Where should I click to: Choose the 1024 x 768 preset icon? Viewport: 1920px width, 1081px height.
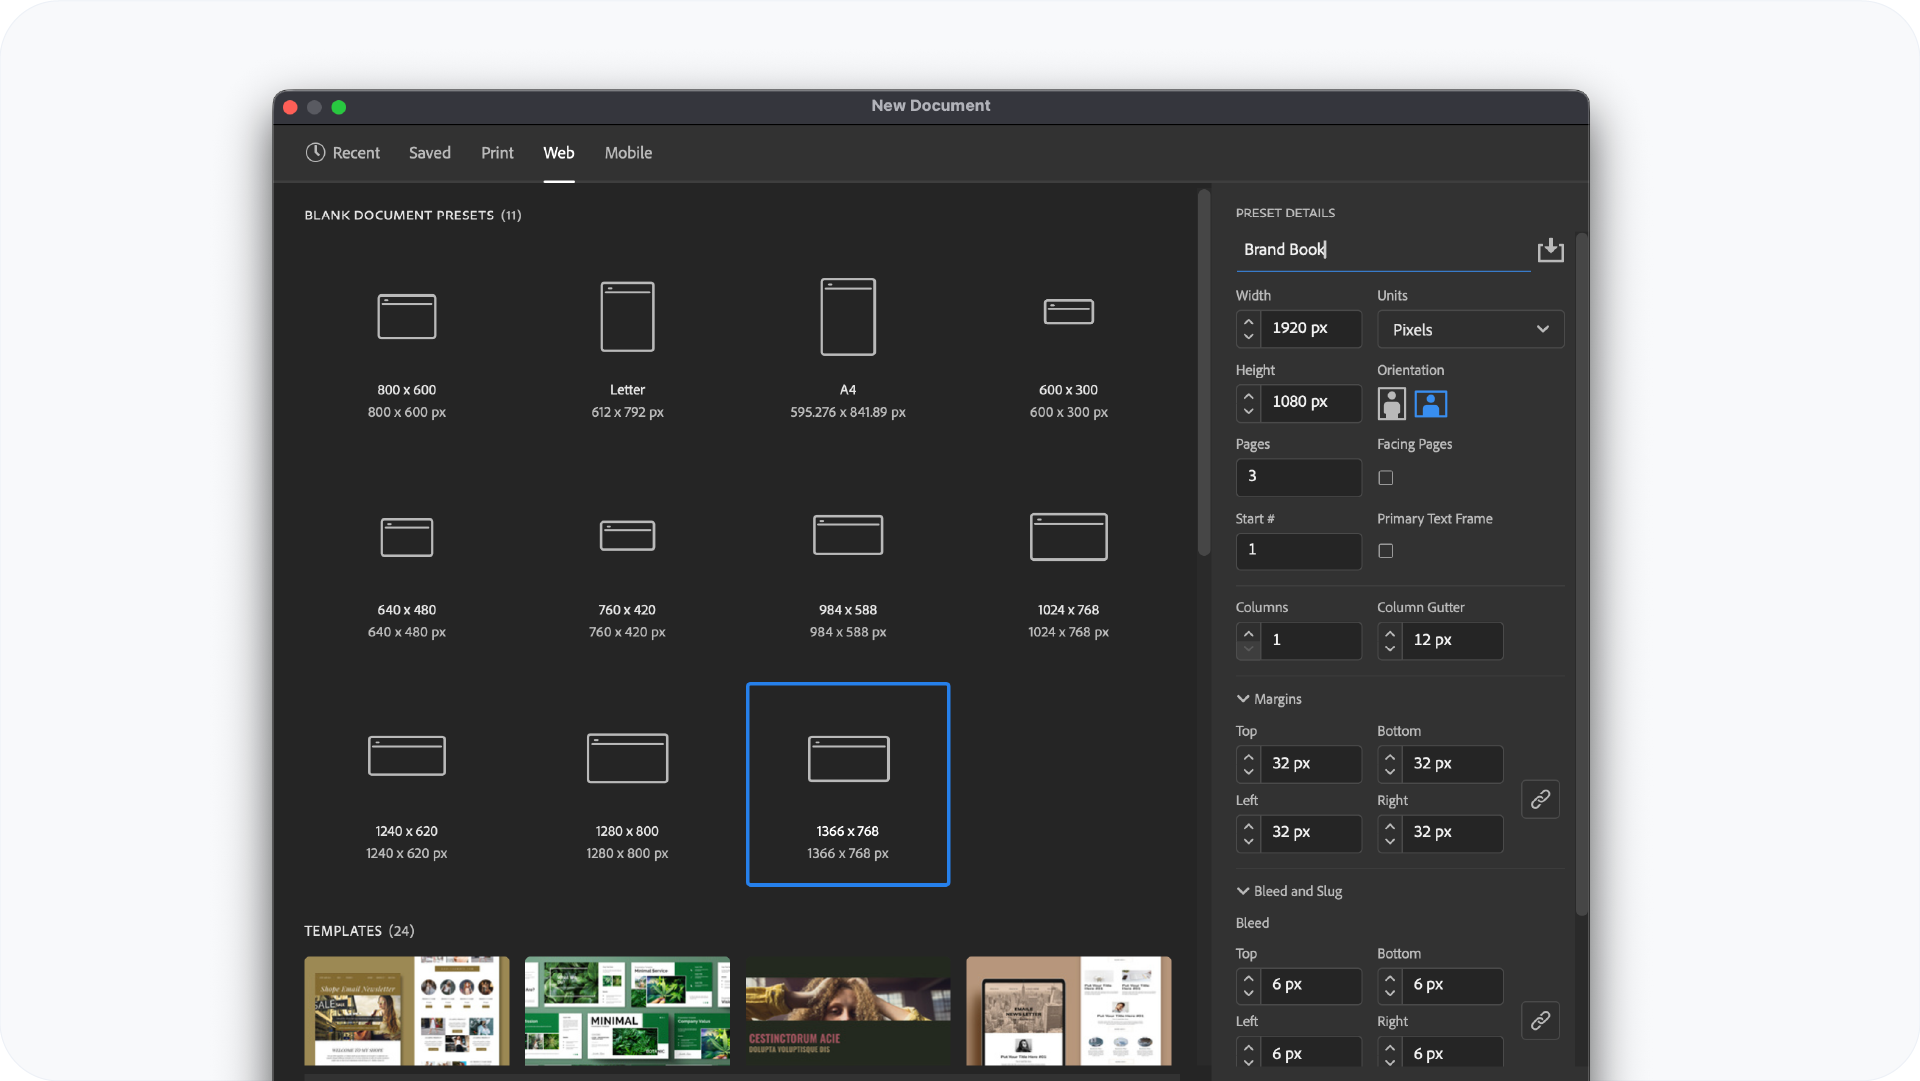[1069, 537]
